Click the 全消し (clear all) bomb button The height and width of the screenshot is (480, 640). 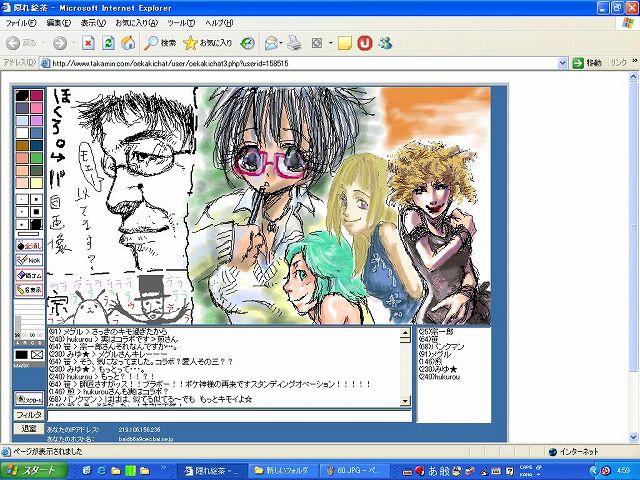coord(29,246)
